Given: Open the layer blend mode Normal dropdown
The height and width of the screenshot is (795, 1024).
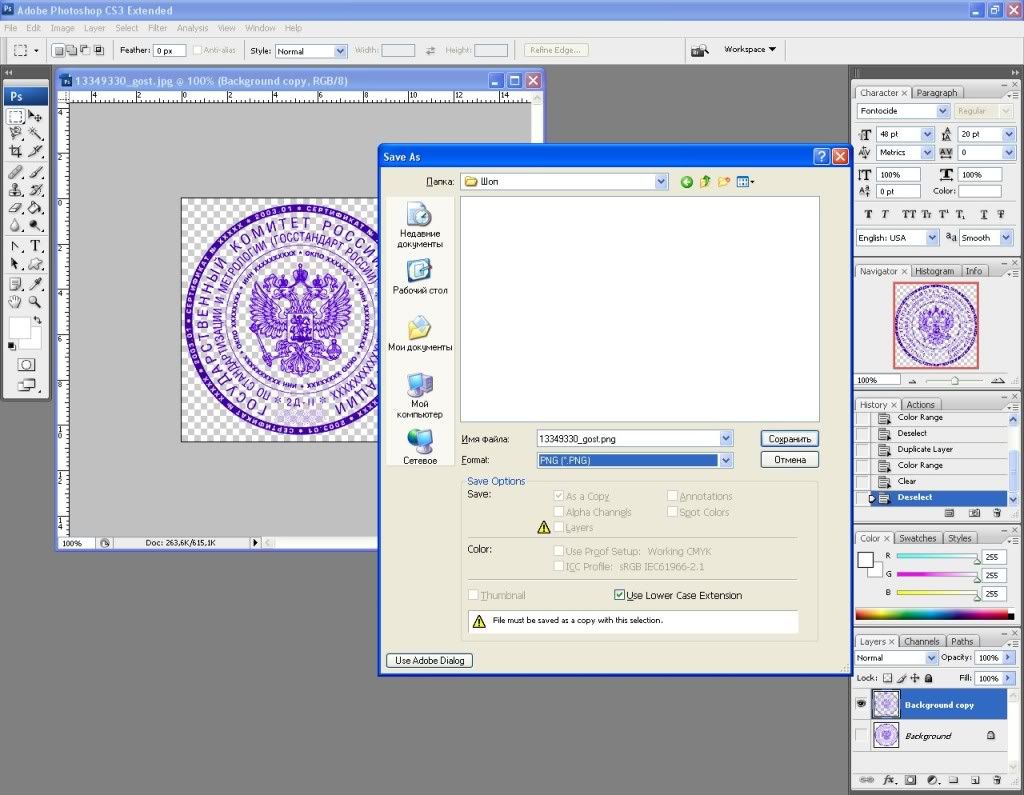Looking at the screenshot, I should click(x=931, y=658).
